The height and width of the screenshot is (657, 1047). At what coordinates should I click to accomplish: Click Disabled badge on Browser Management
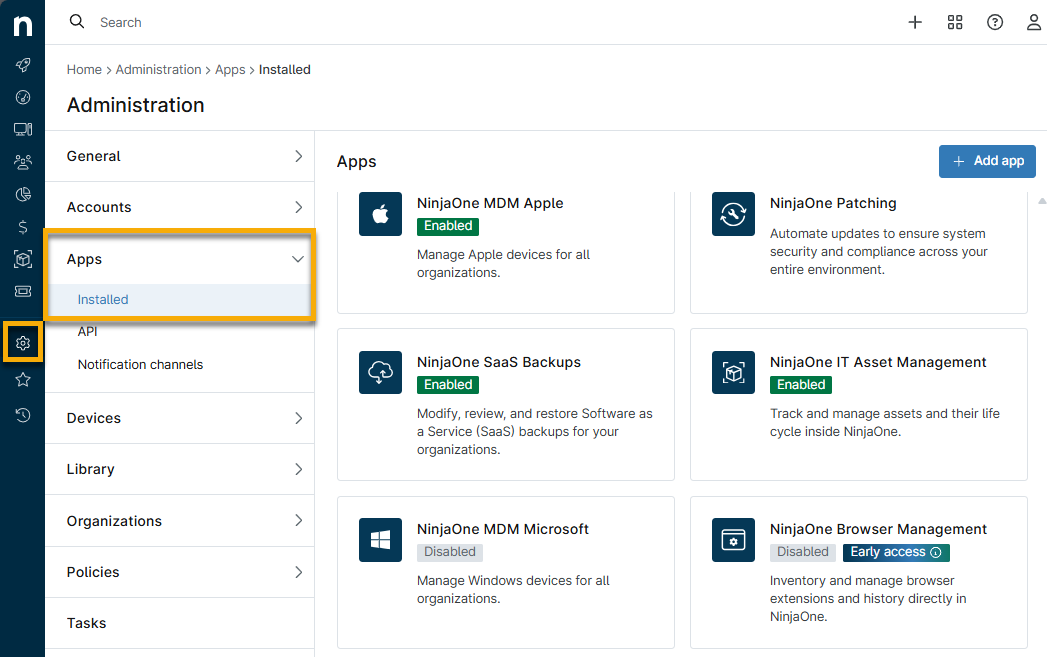pos(803,552)
